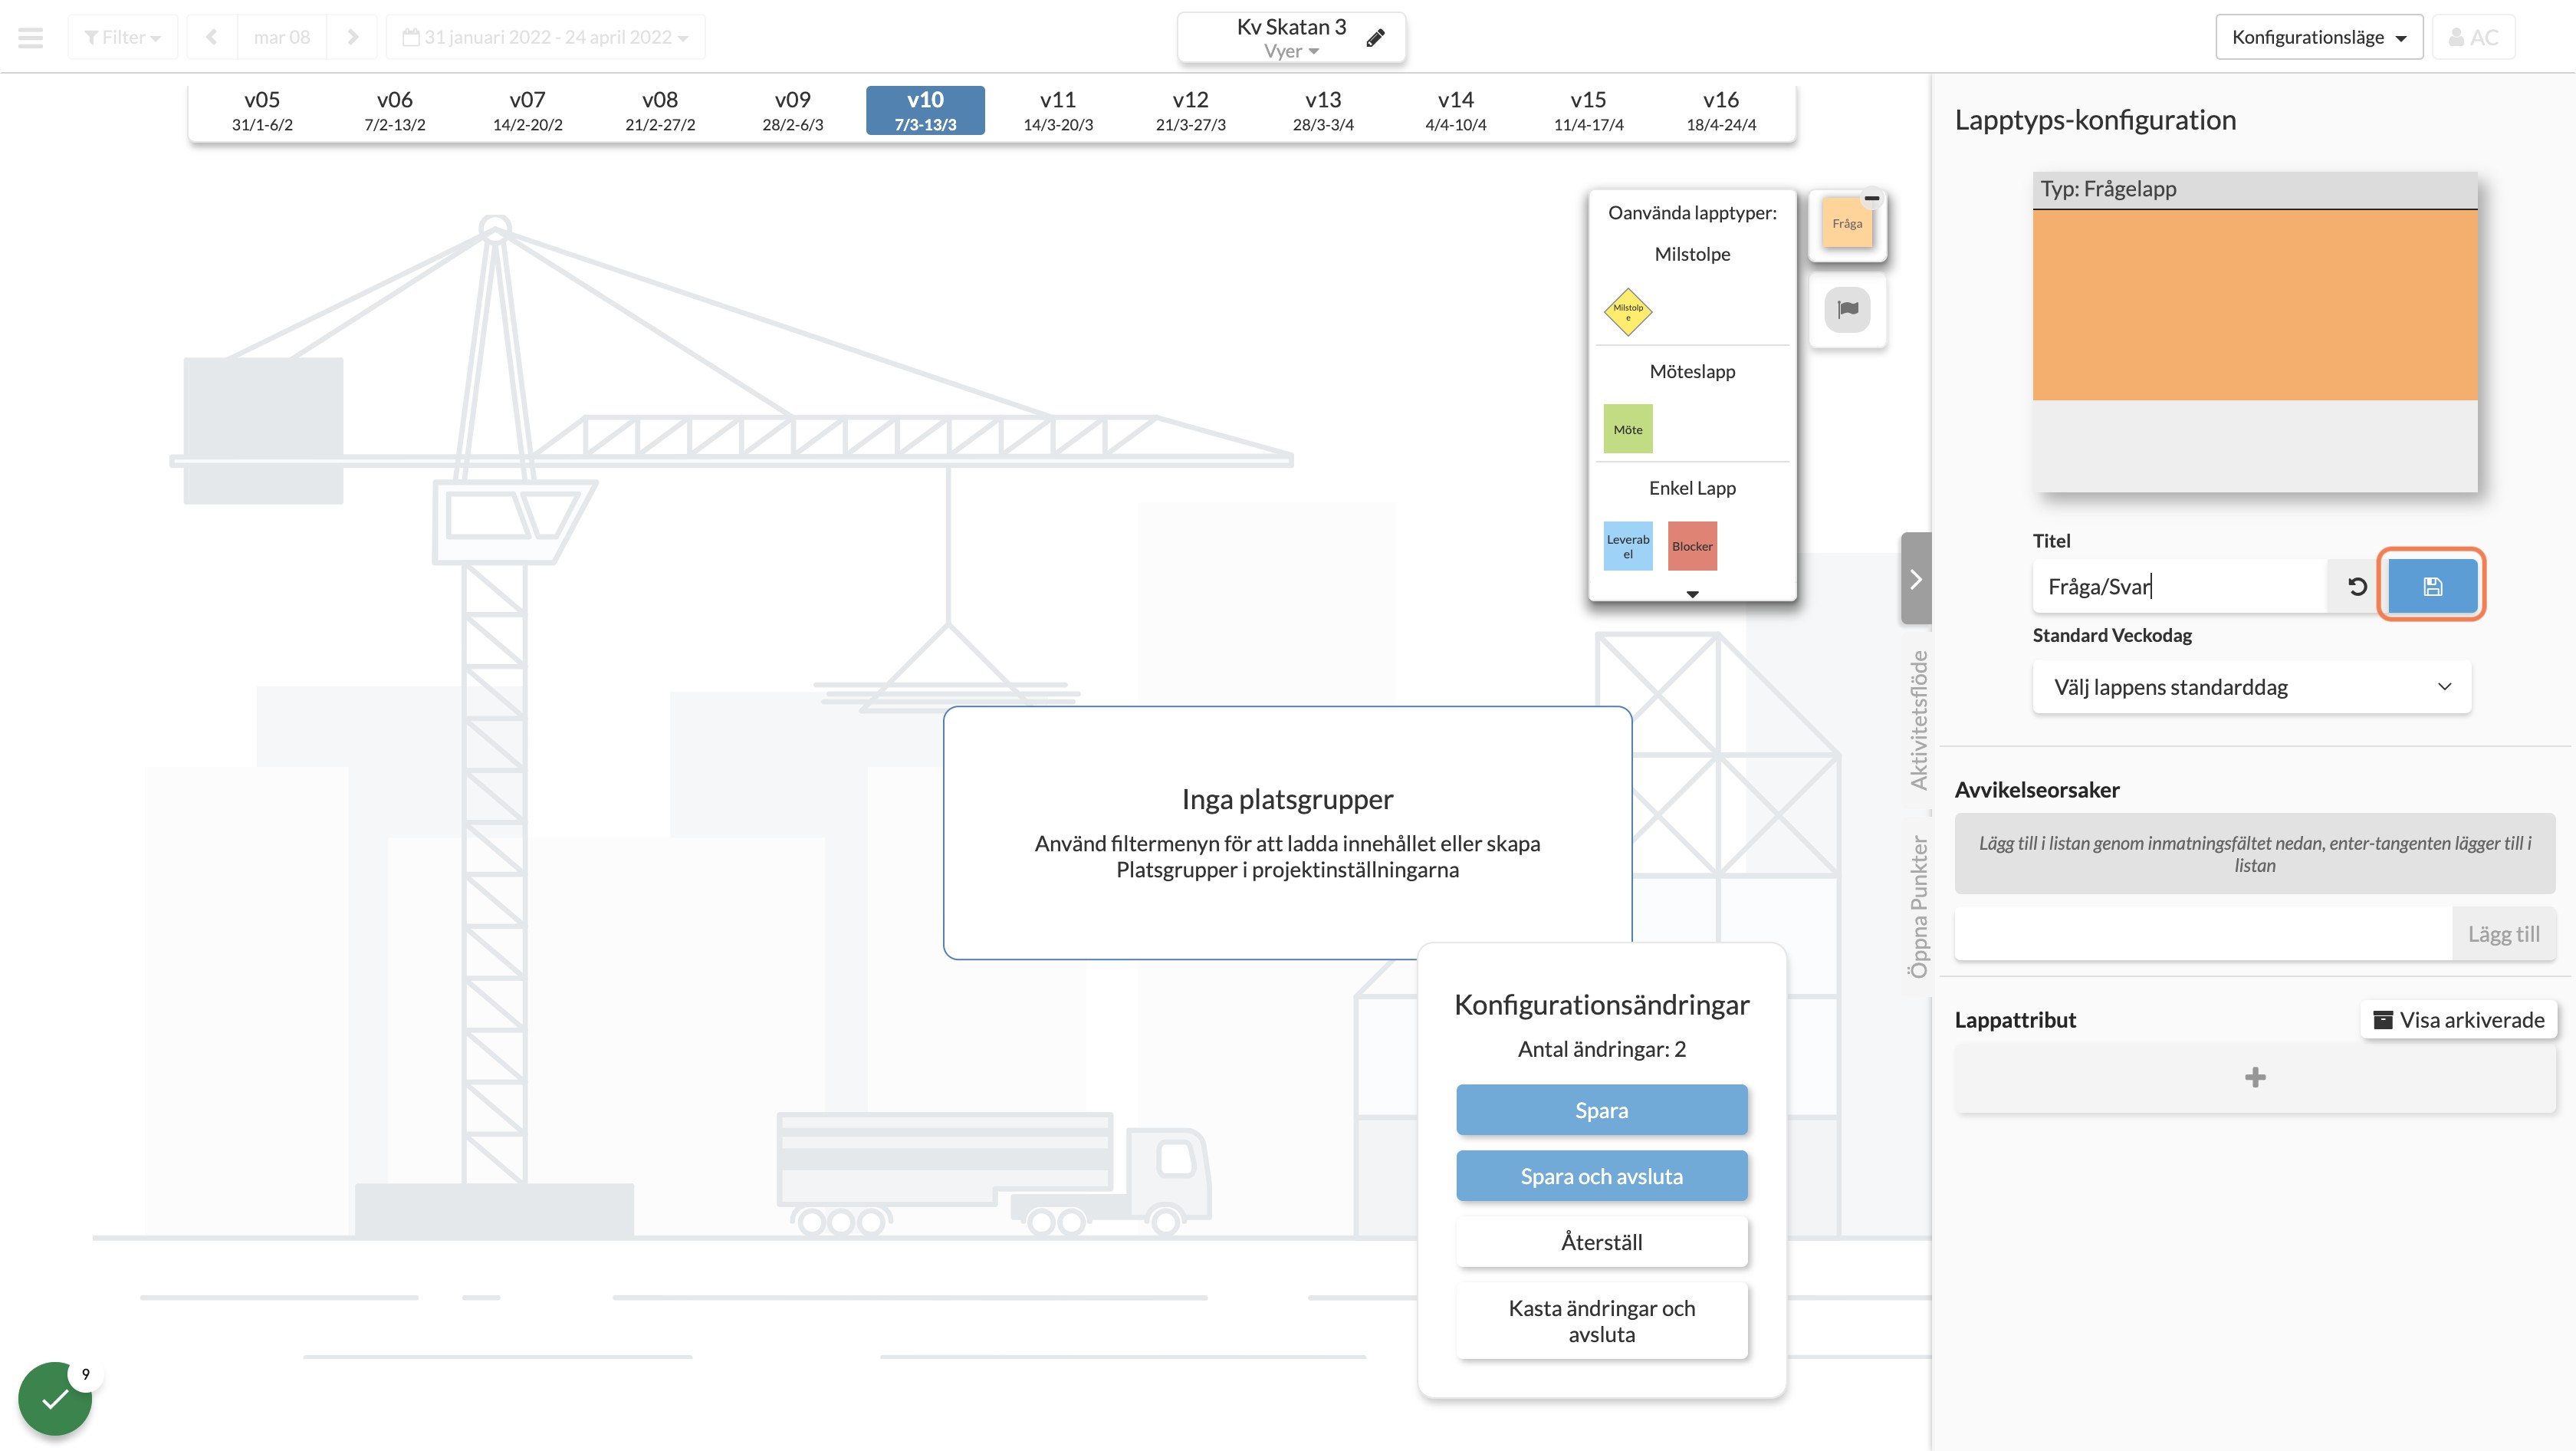Image resolution: width=2576 pixels, height=1451 pixels.
Task: Select the Fråga note thumbnail
Action: 1847,223
